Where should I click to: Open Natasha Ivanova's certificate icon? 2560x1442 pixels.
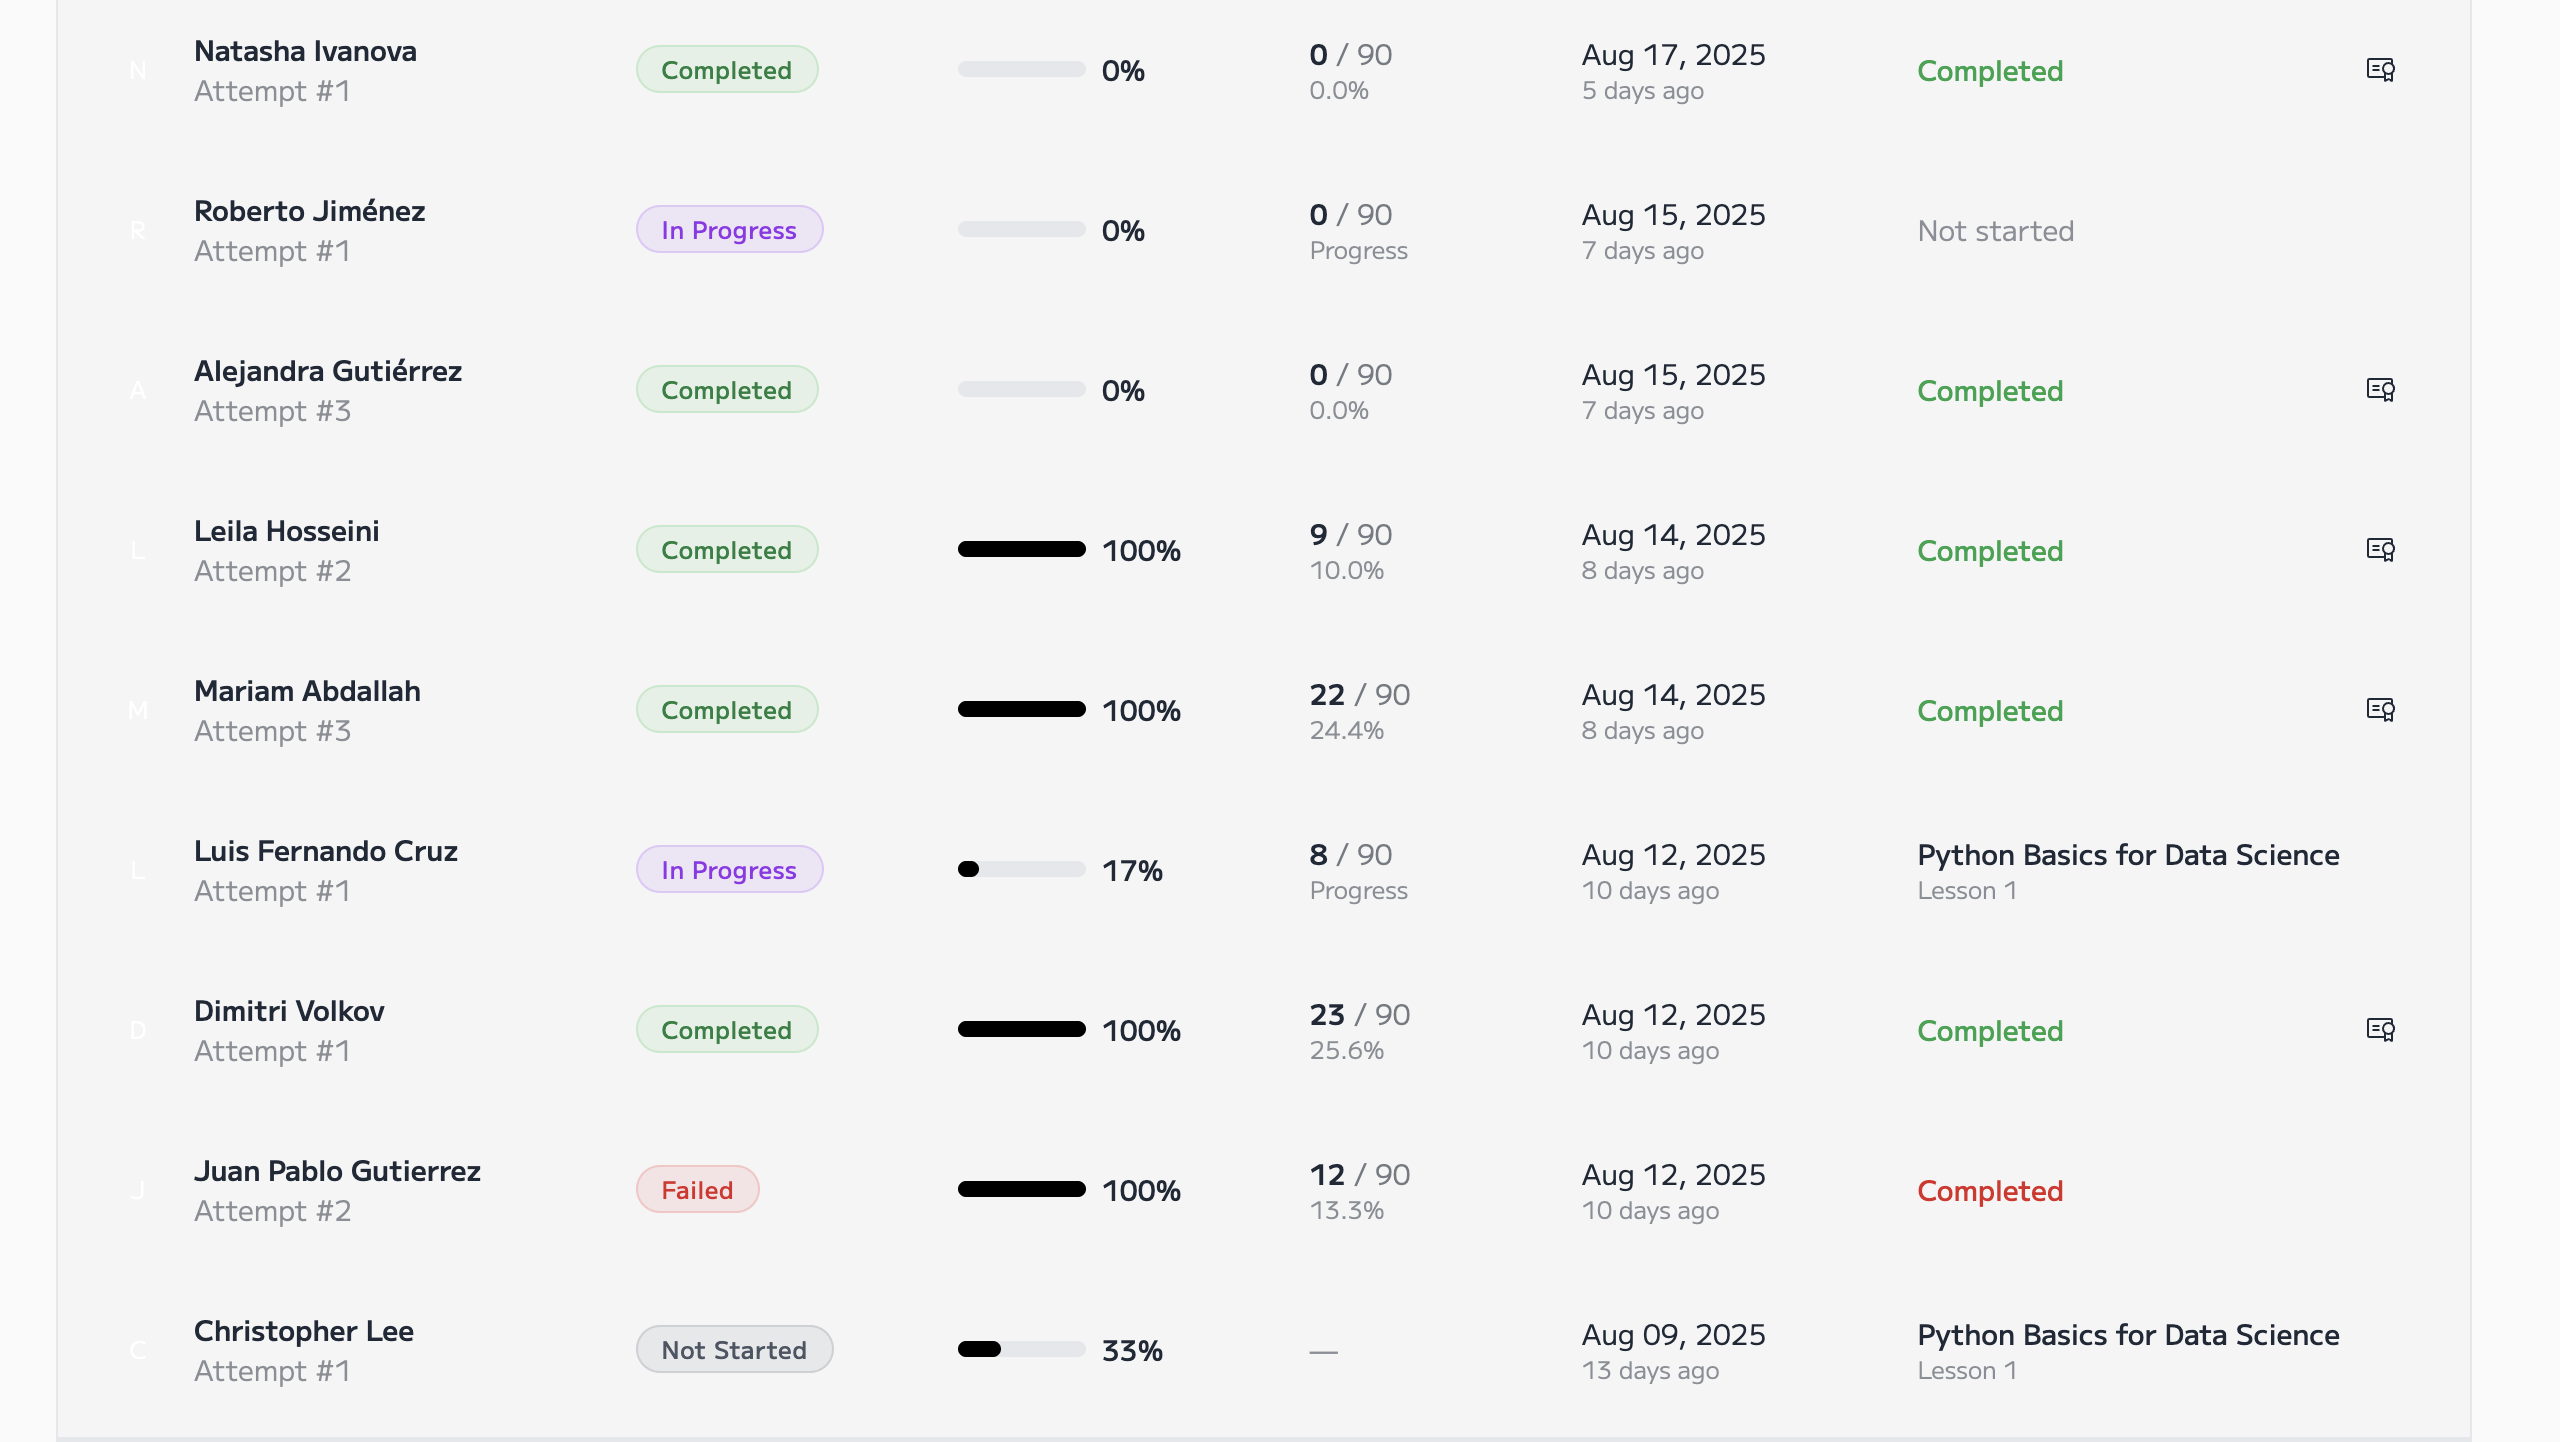tap(2380, 69)
